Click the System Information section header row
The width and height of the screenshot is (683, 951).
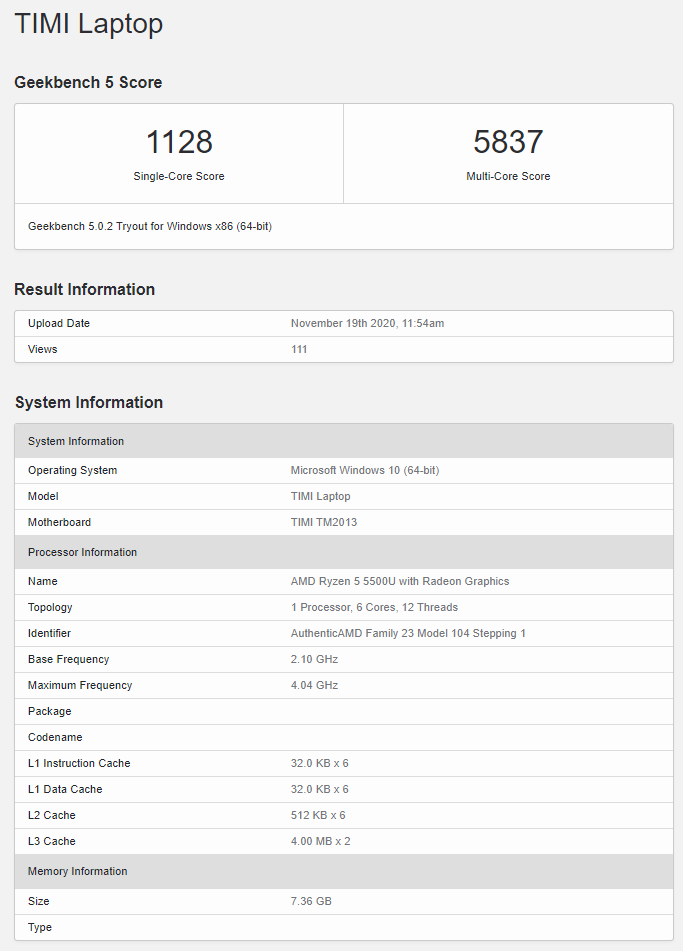point(344,441)
